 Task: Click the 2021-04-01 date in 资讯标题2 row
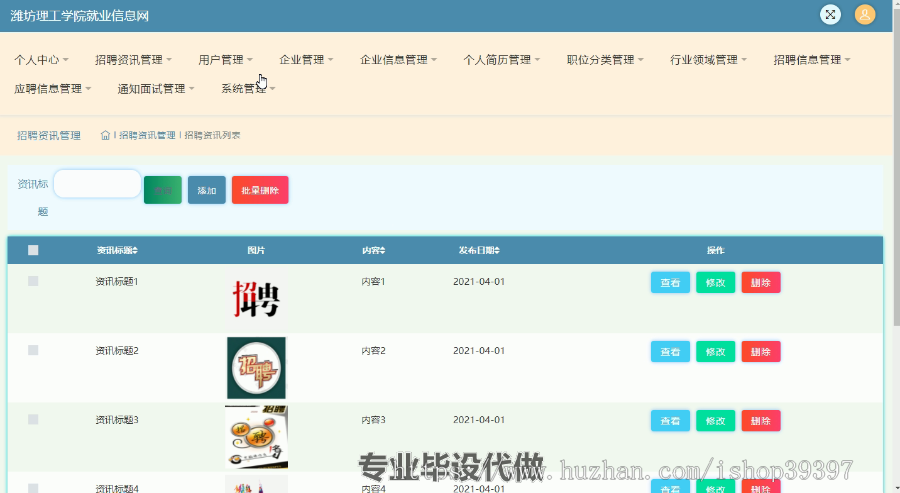point(479,351)
